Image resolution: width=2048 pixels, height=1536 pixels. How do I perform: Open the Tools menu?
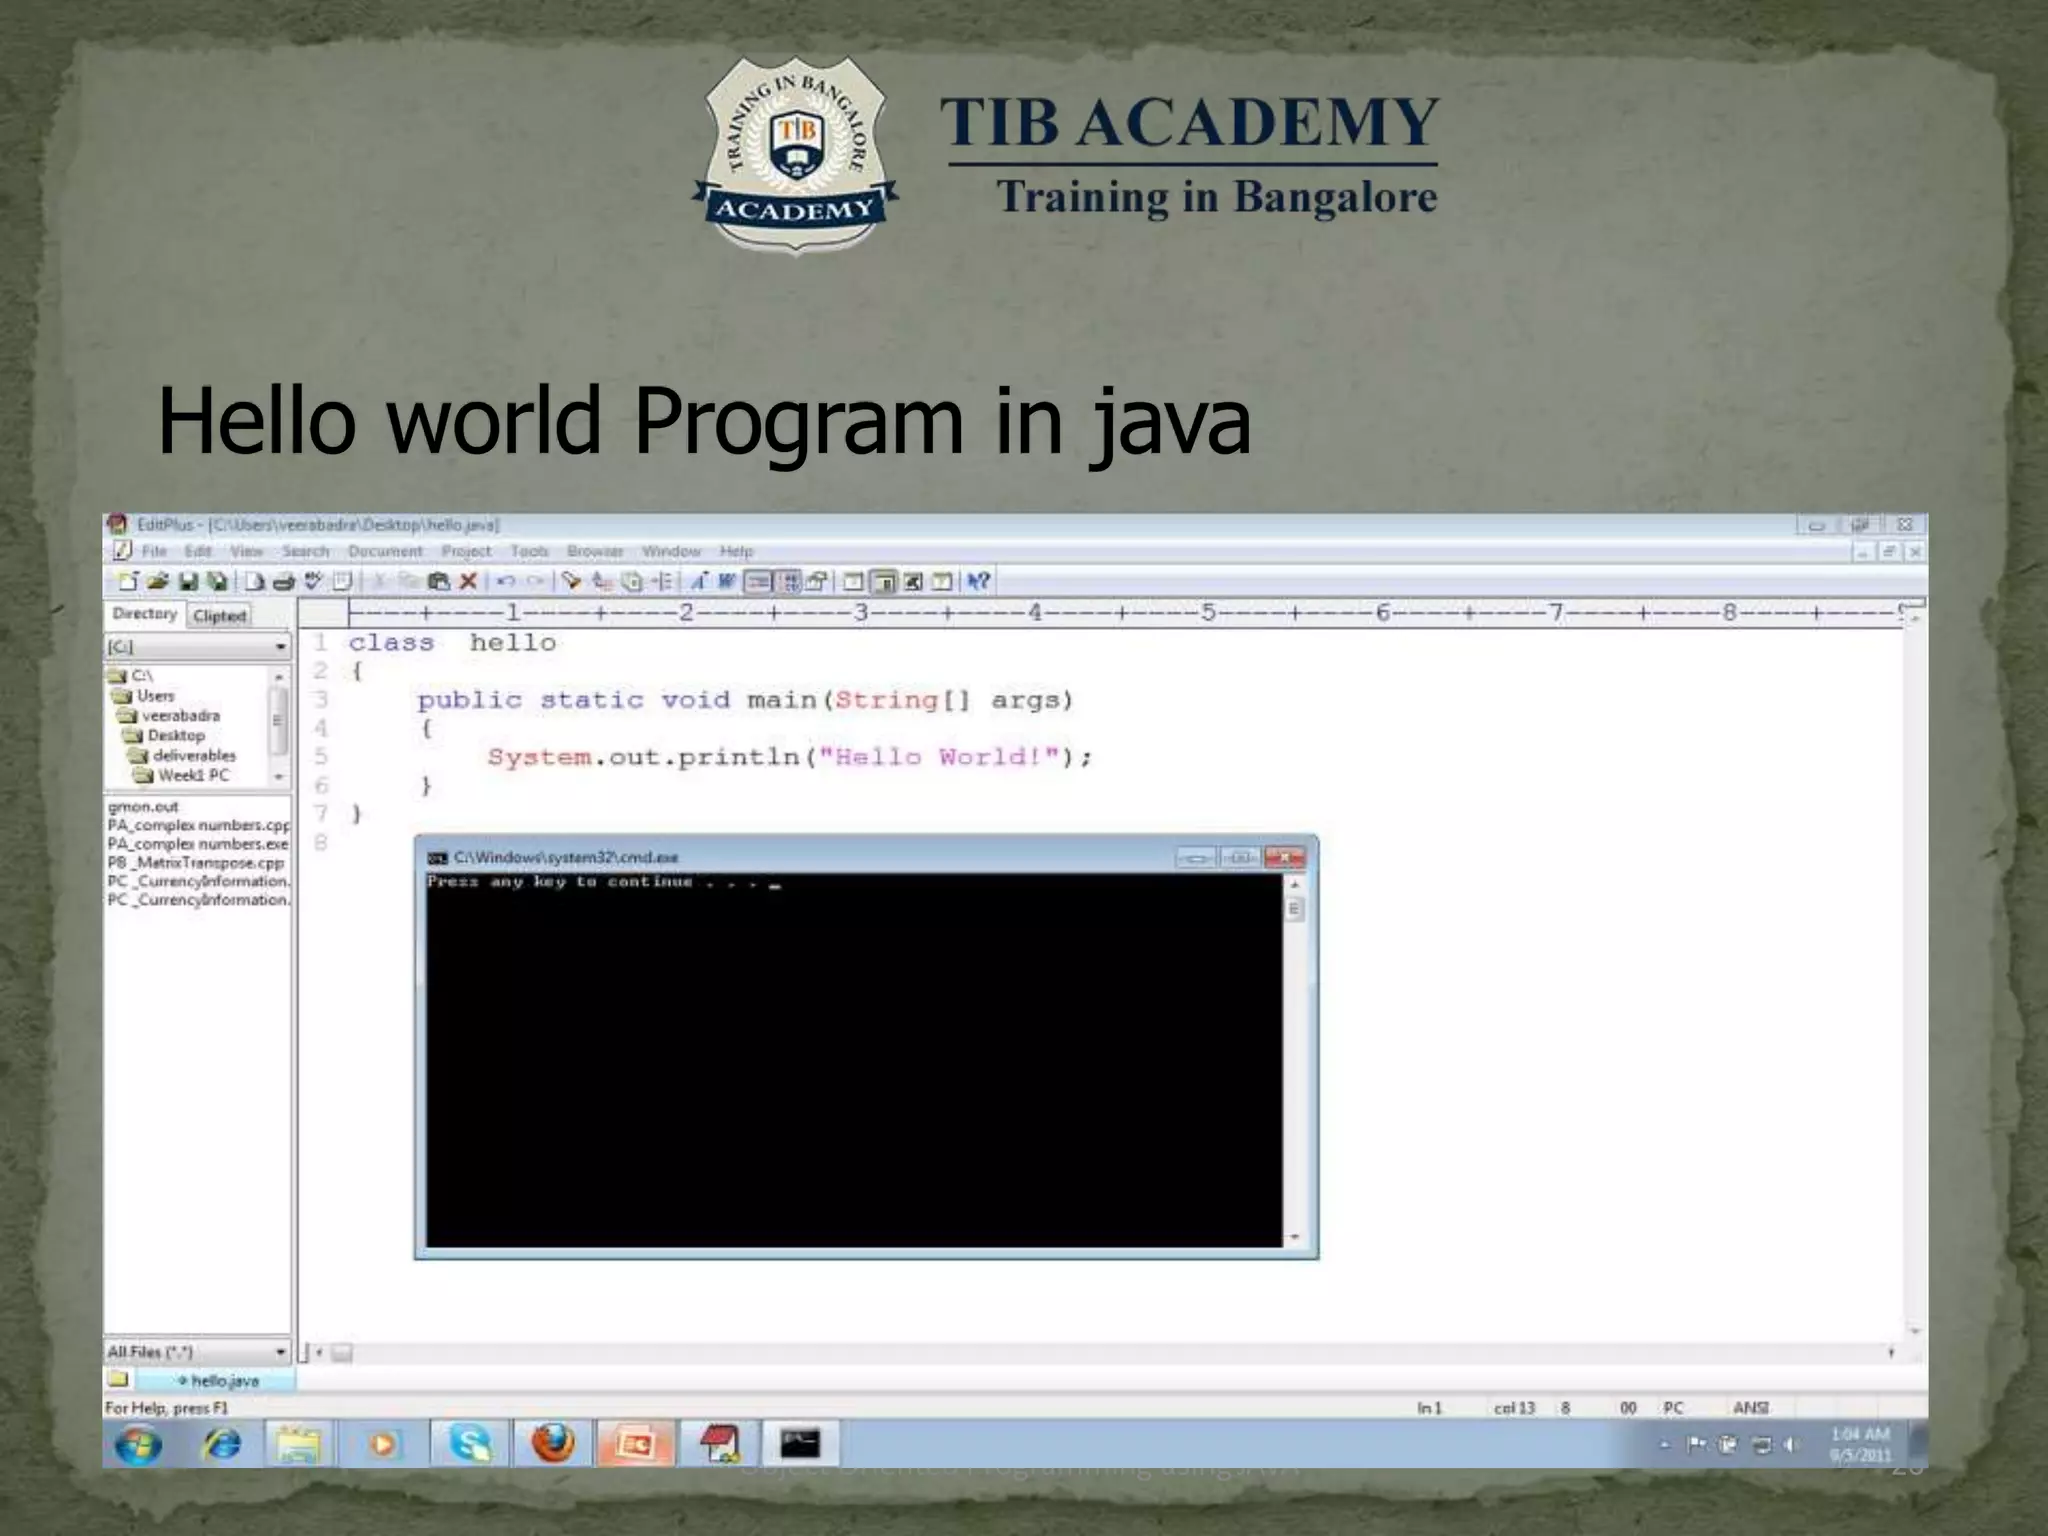point(529,551)
